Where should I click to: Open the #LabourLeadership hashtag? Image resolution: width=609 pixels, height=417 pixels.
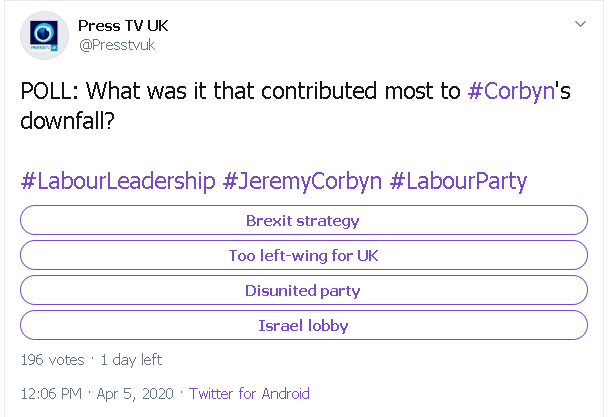118,181
